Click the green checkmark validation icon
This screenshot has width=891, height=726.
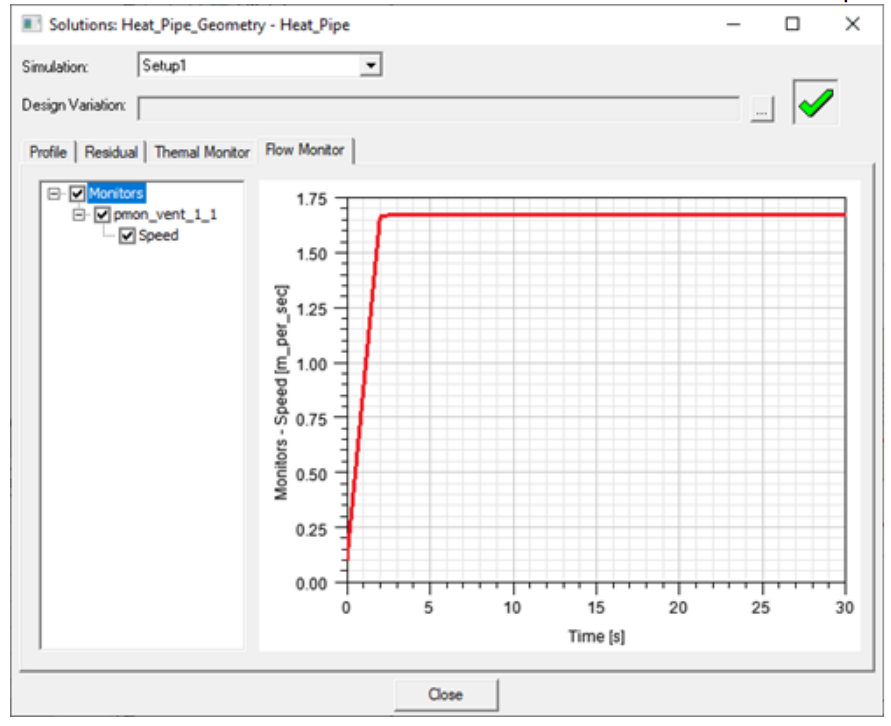point(816,101)
